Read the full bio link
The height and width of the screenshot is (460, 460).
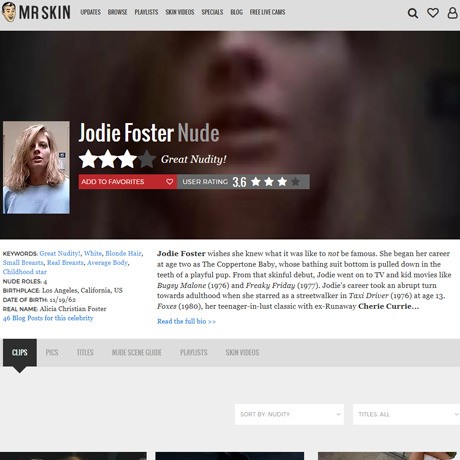tap(186, 321)
